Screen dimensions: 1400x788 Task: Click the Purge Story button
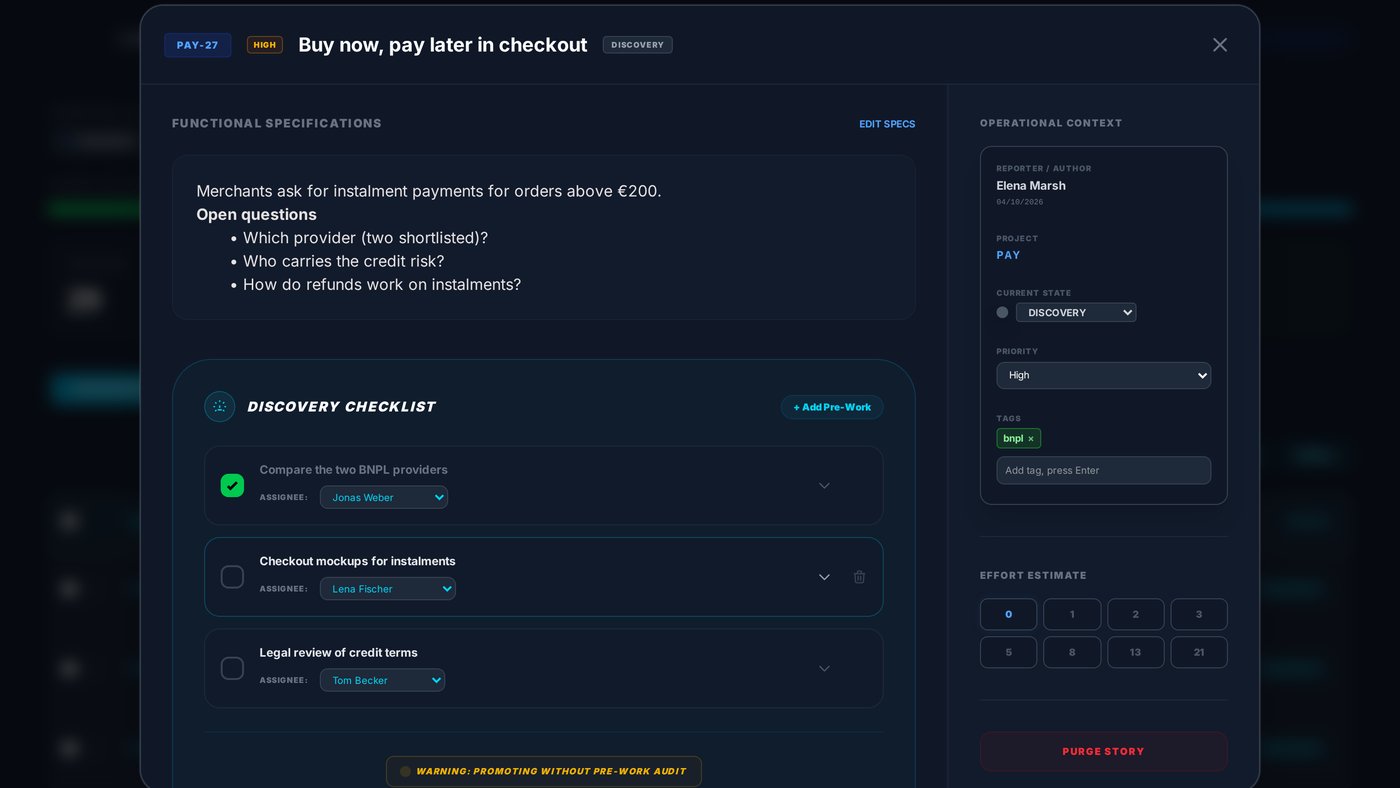click(1104, 751)
